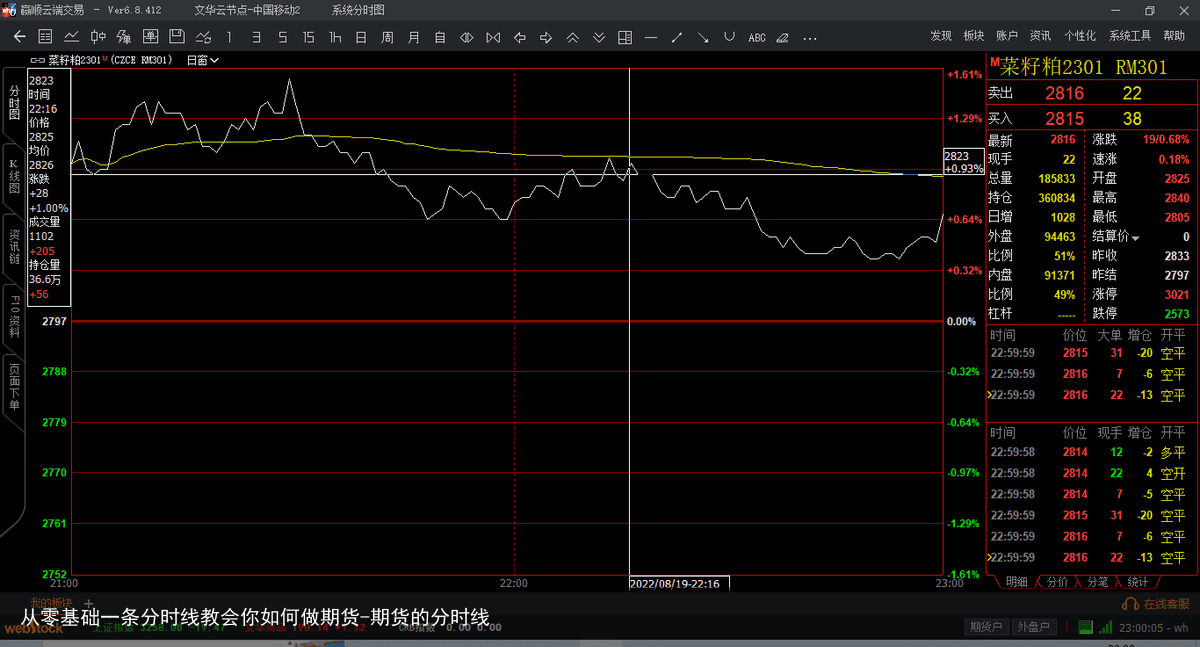
Task: Open the 账户 menu
Action: (1007, 36)
